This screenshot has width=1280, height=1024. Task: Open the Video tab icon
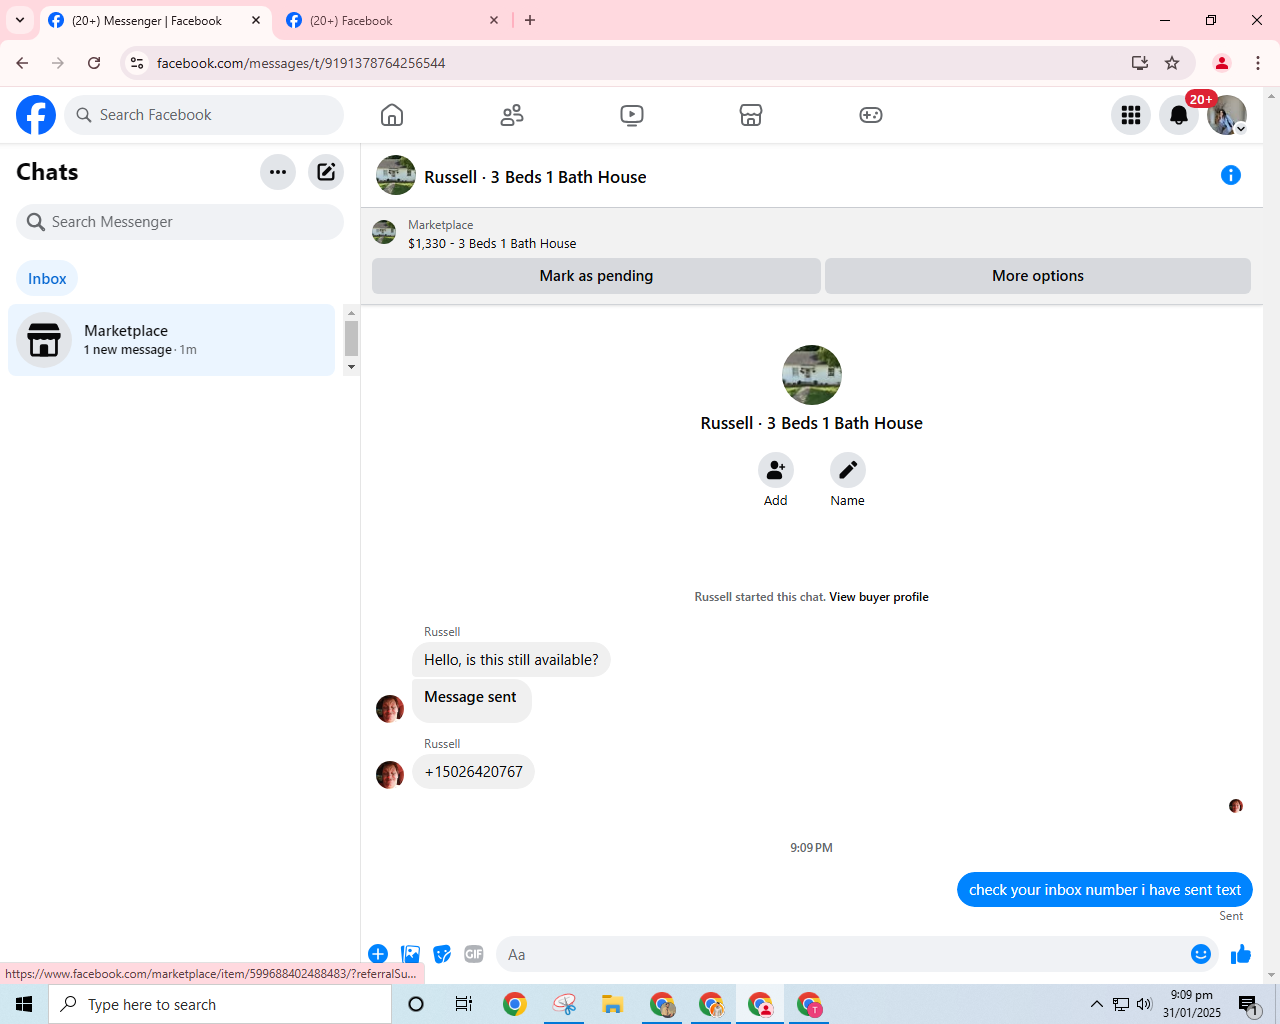pyautogui.click(x=632, y=115)
